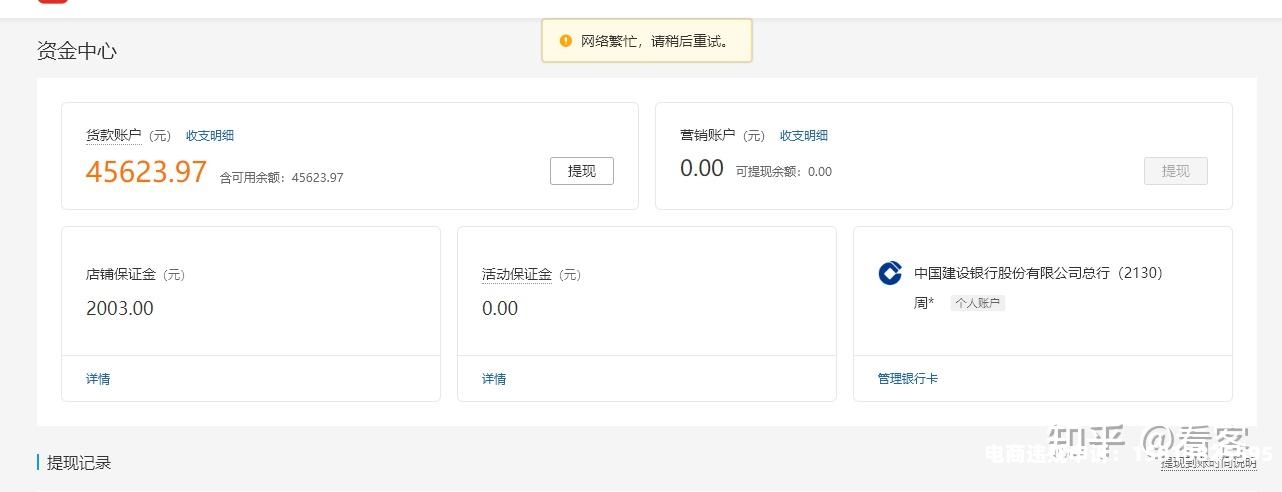The width and height of the screenshot is (1282, 492).
Task: View 详情 for 活动保证金
Action: coord(494,379)
